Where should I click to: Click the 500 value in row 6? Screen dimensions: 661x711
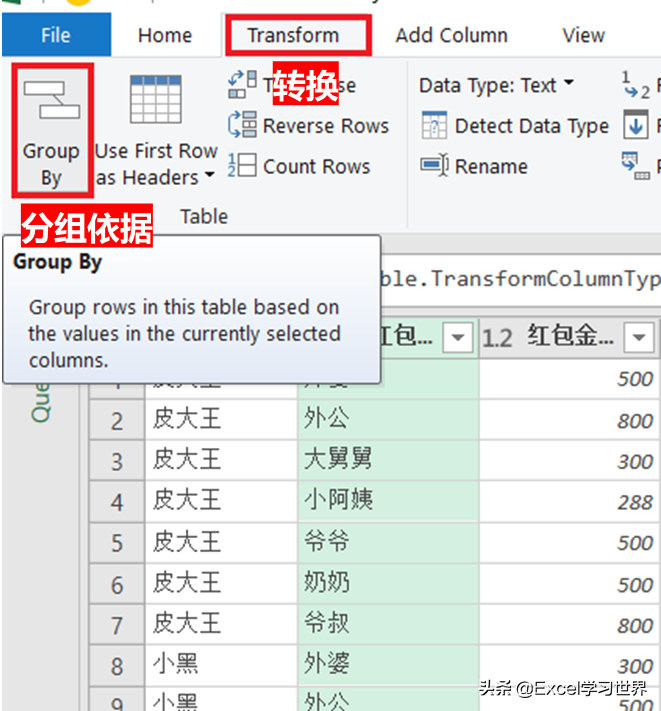[569, 584]
